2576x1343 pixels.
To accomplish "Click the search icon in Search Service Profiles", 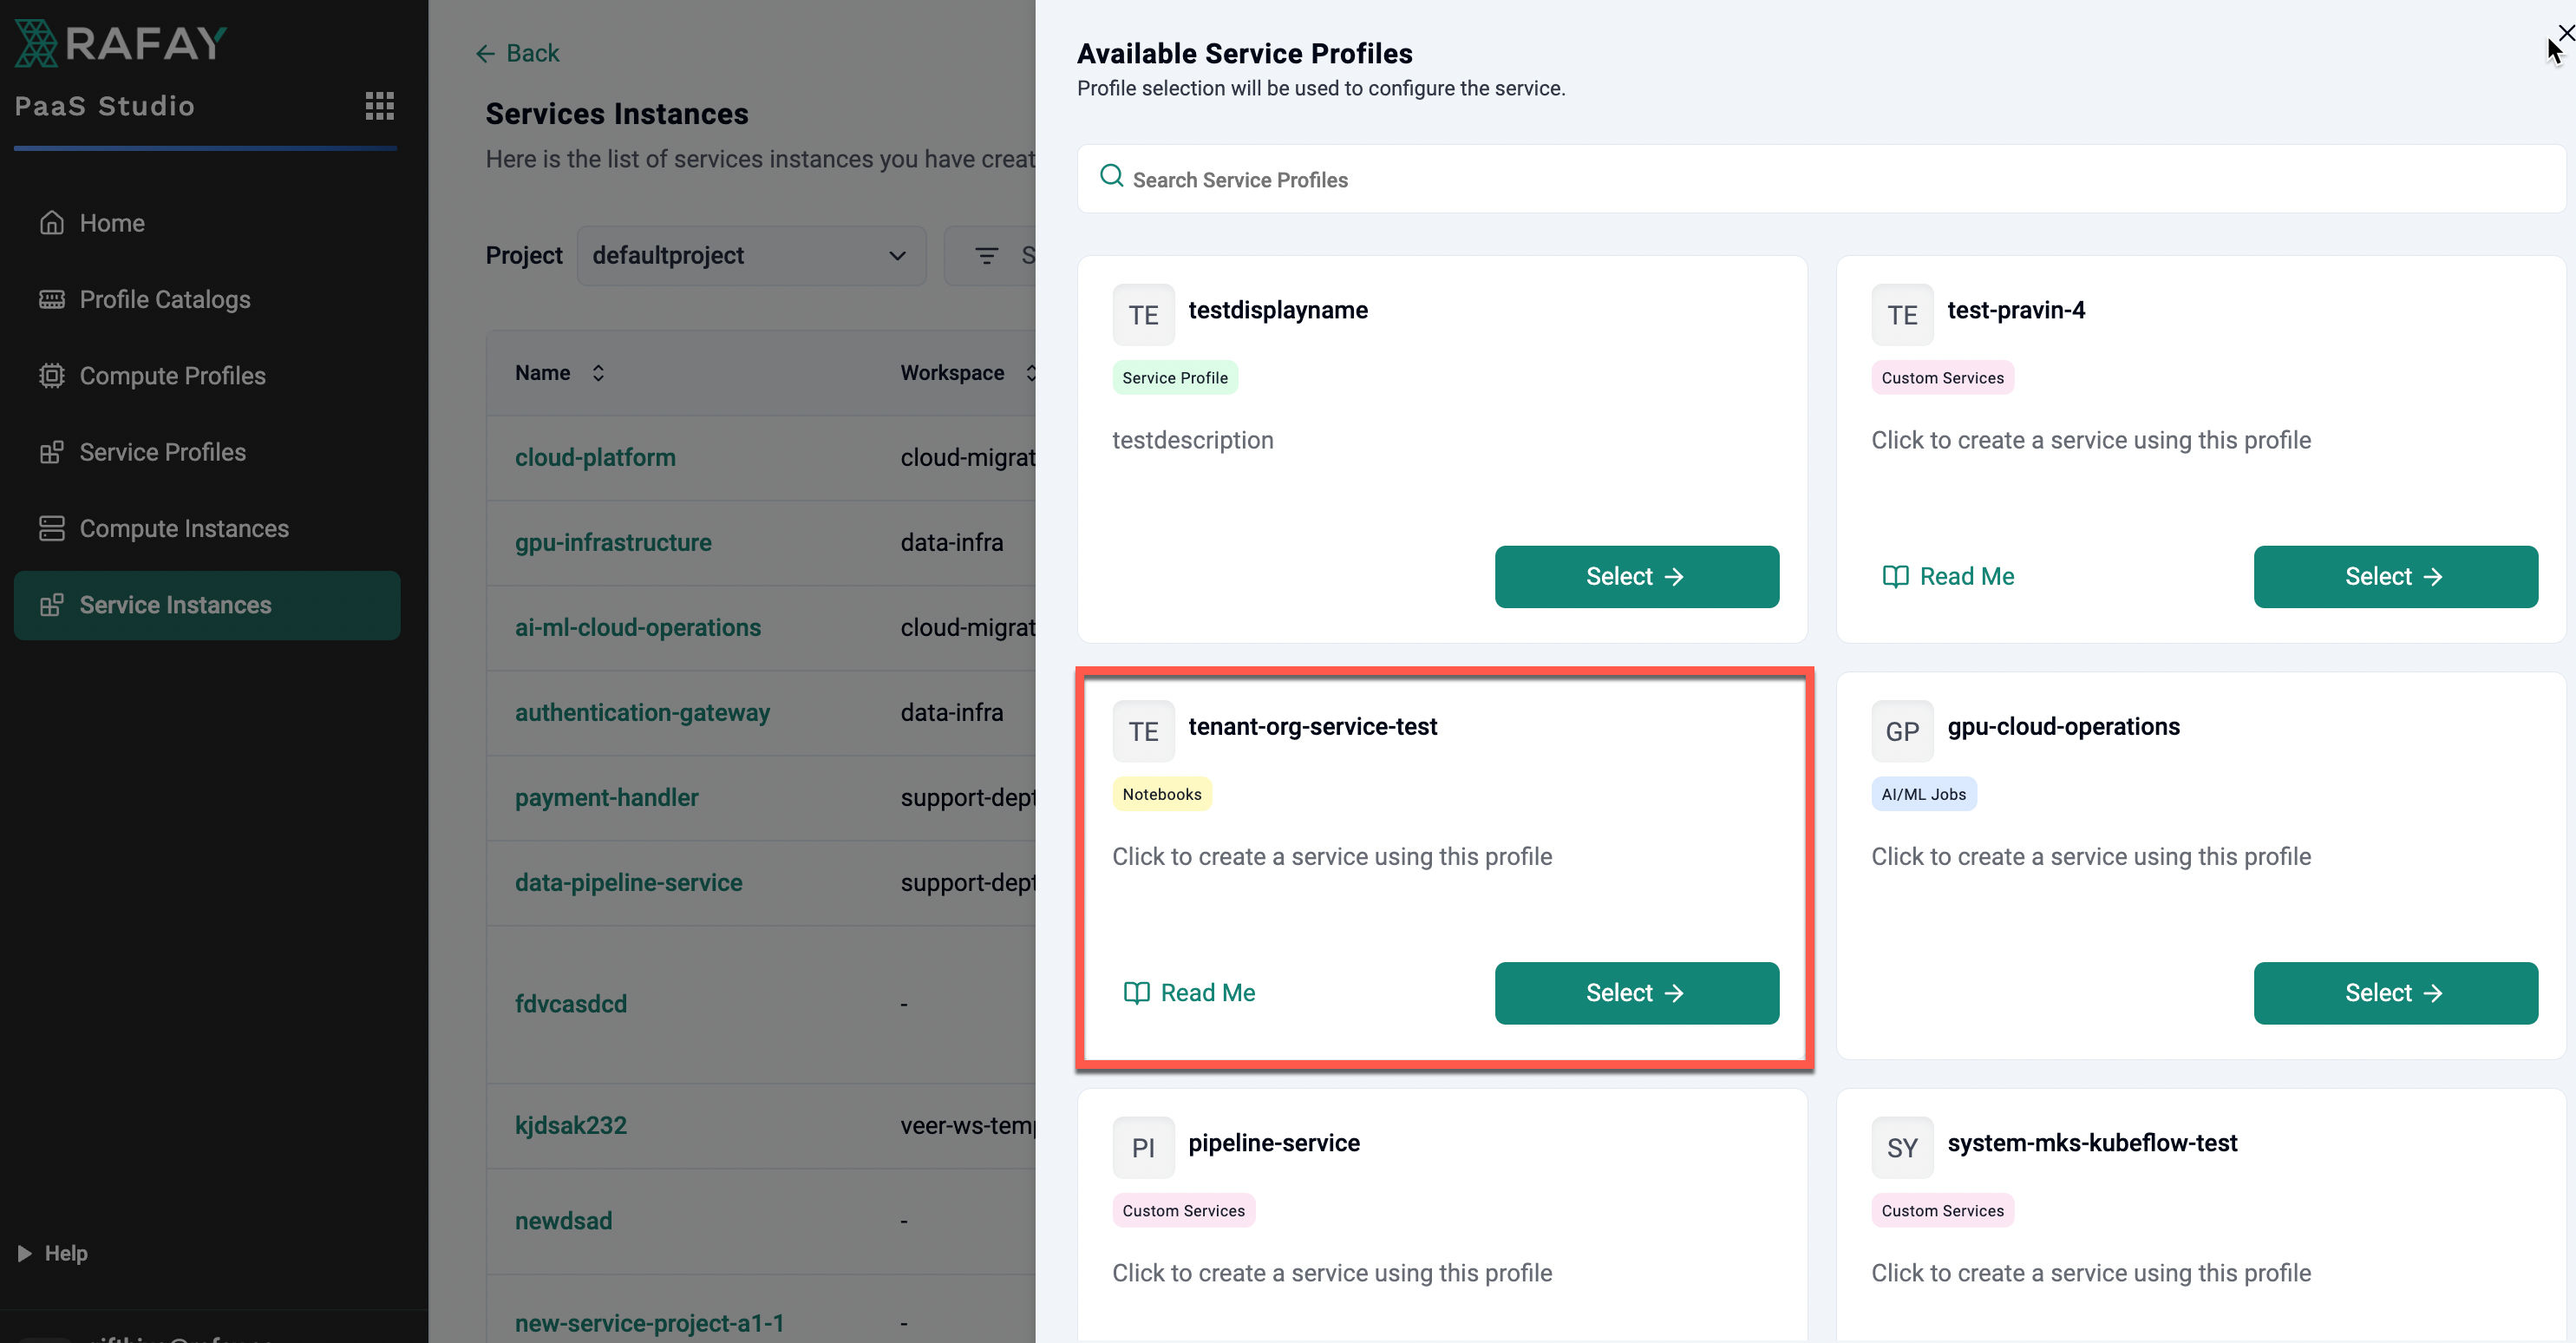I will pyautogui.click(x=1111, y=177).
